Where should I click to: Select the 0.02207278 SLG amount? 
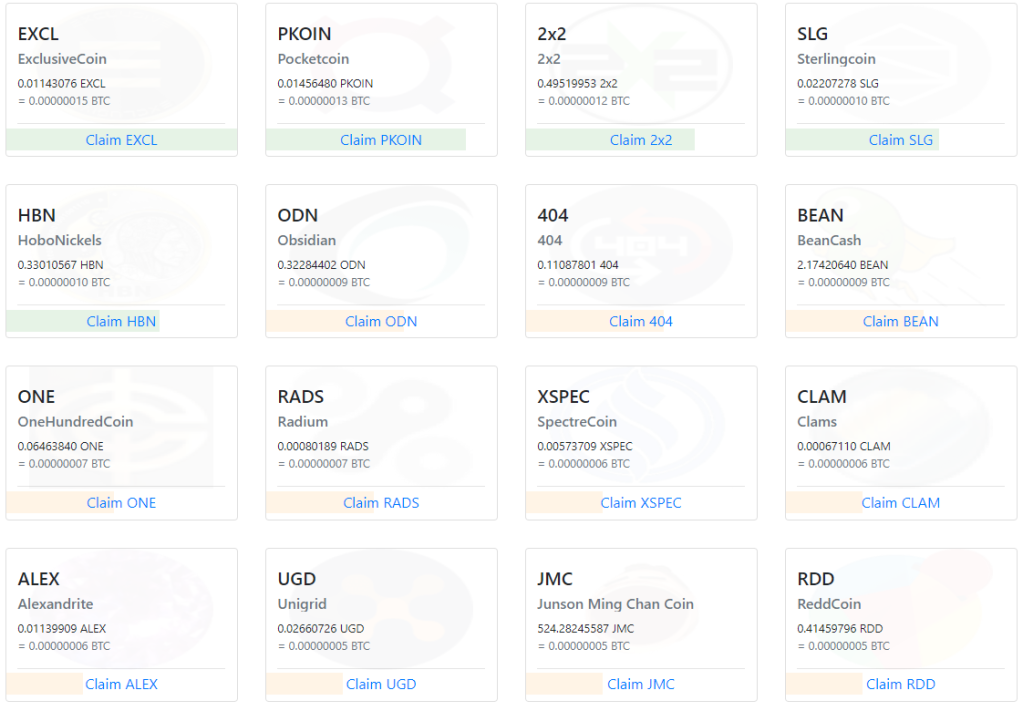click(x=838, y=83)
